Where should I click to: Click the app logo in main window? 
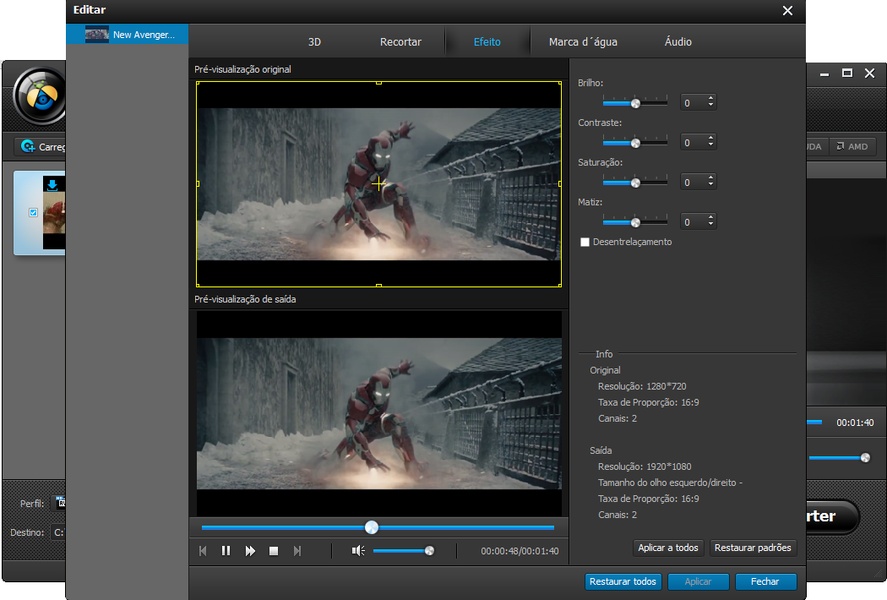[40, 97]
